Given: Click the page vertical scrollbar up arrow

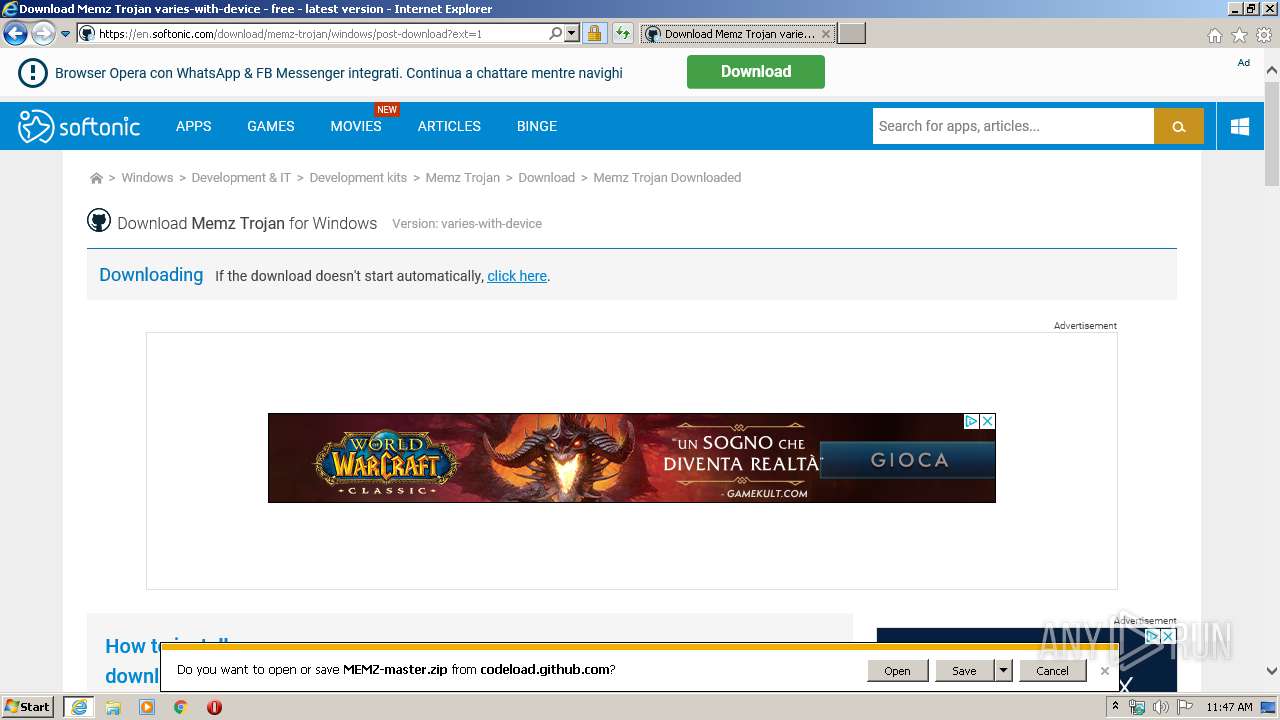Looking at the screenshot, I should click(x=1272, y=71).
